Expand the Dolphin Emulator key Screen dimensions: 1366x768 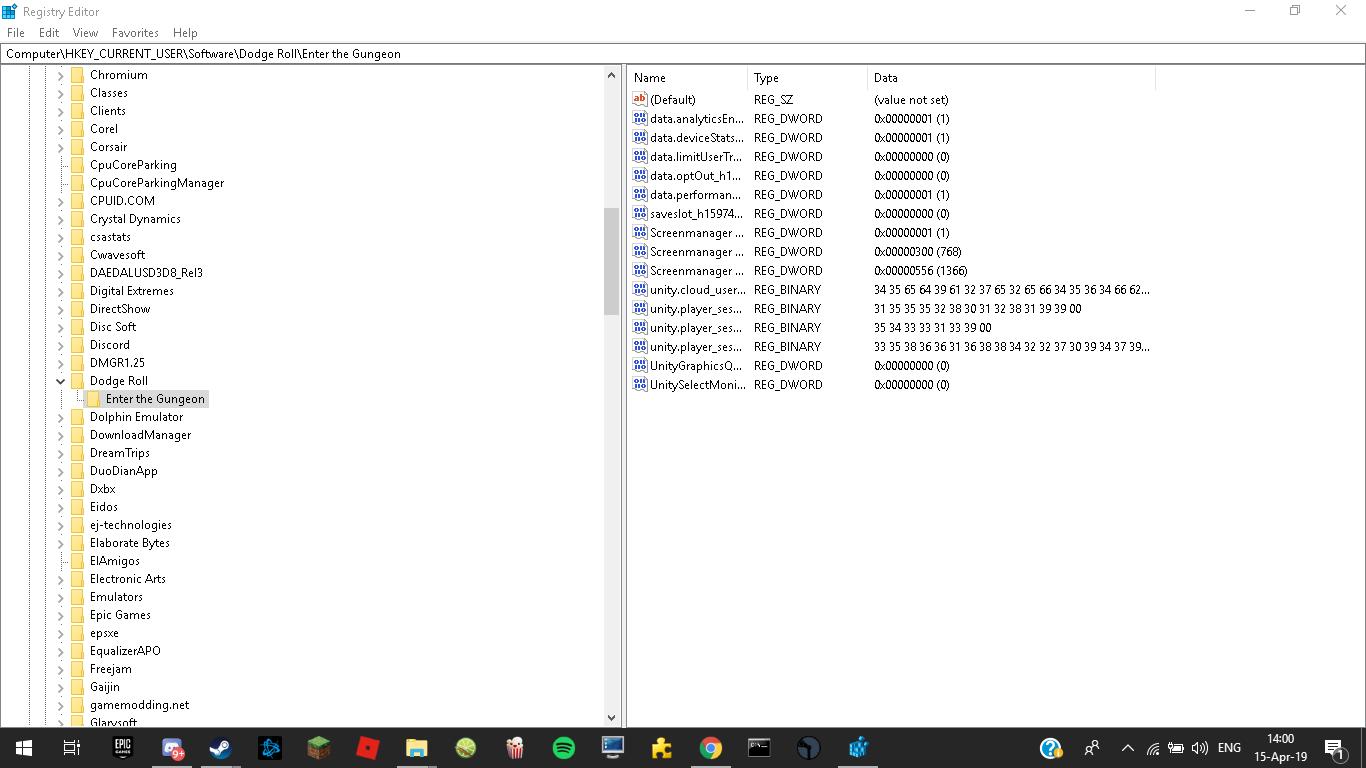61,417
